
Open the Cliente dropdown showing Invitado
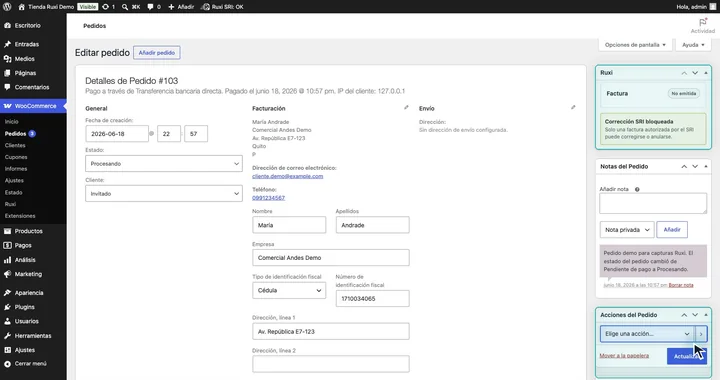coord(163,194)
